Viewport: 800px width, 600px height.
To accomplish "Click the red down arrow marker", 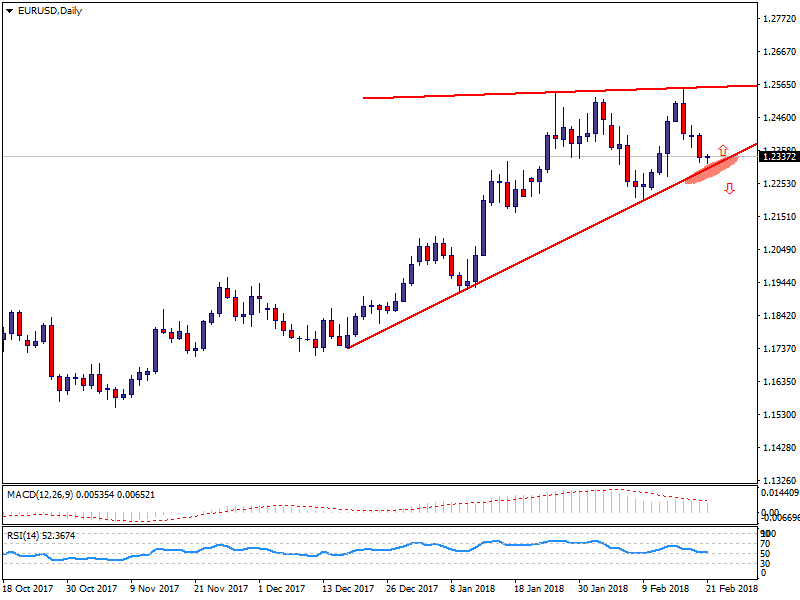I will click(x=730, y=188).
